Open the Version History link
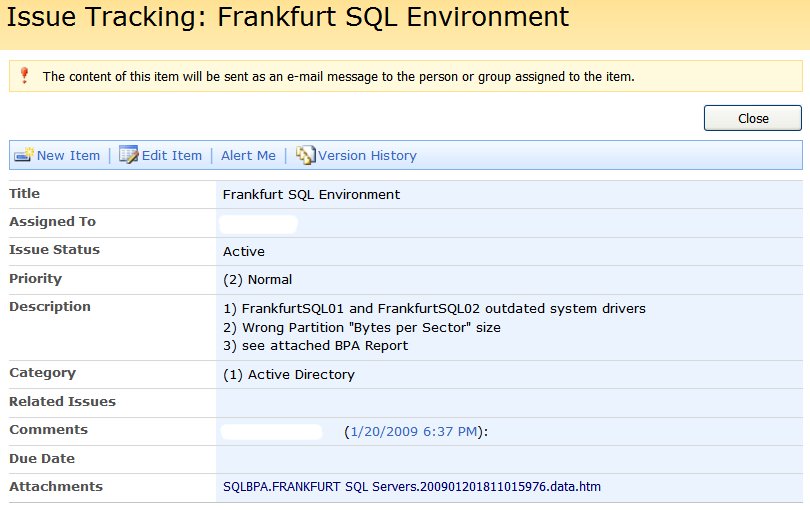The width and height of the screenshot is (810, 510). [367, 156]
